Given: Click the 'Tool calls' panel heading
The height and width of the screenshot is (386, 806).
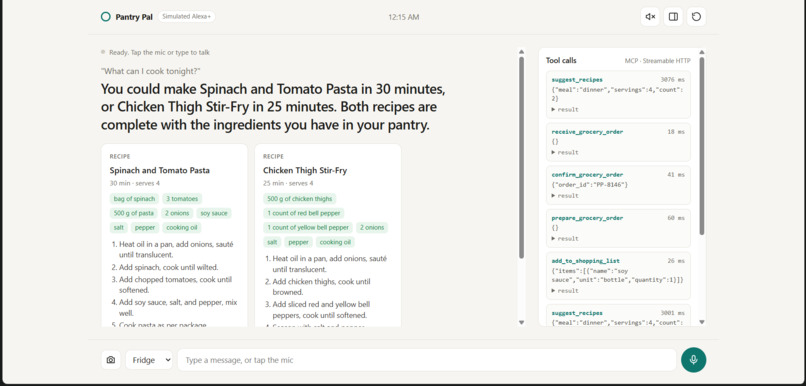Looking at the screenshot, I should [561, 61].
